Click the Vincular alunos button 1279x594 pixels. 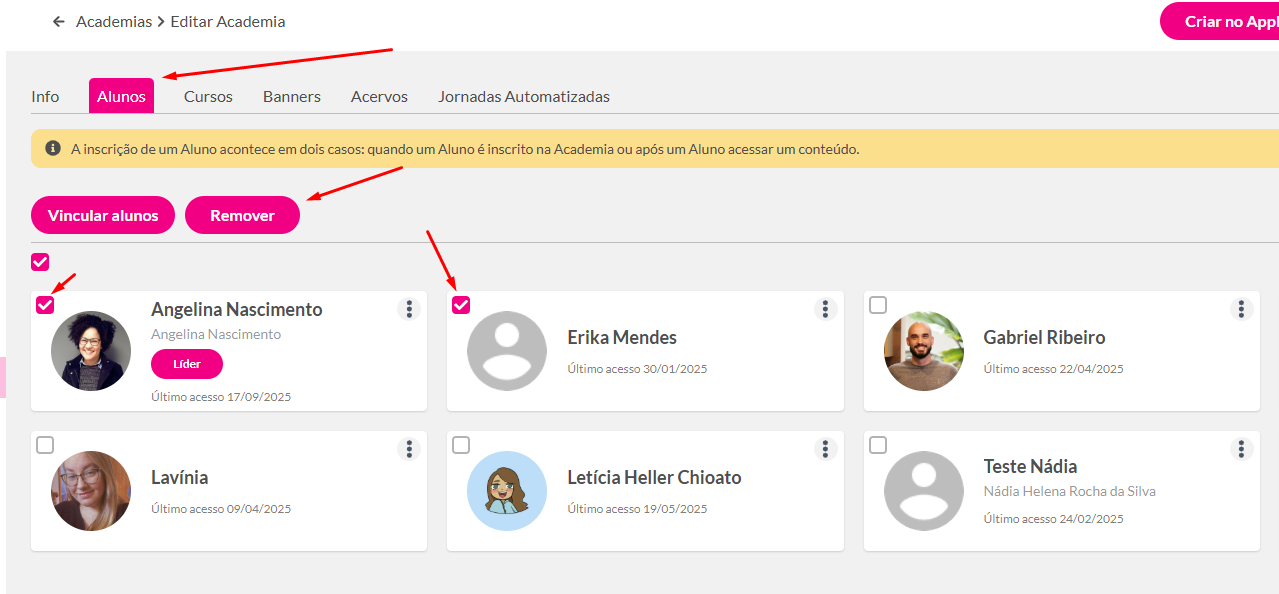click(x=103, y=215)
